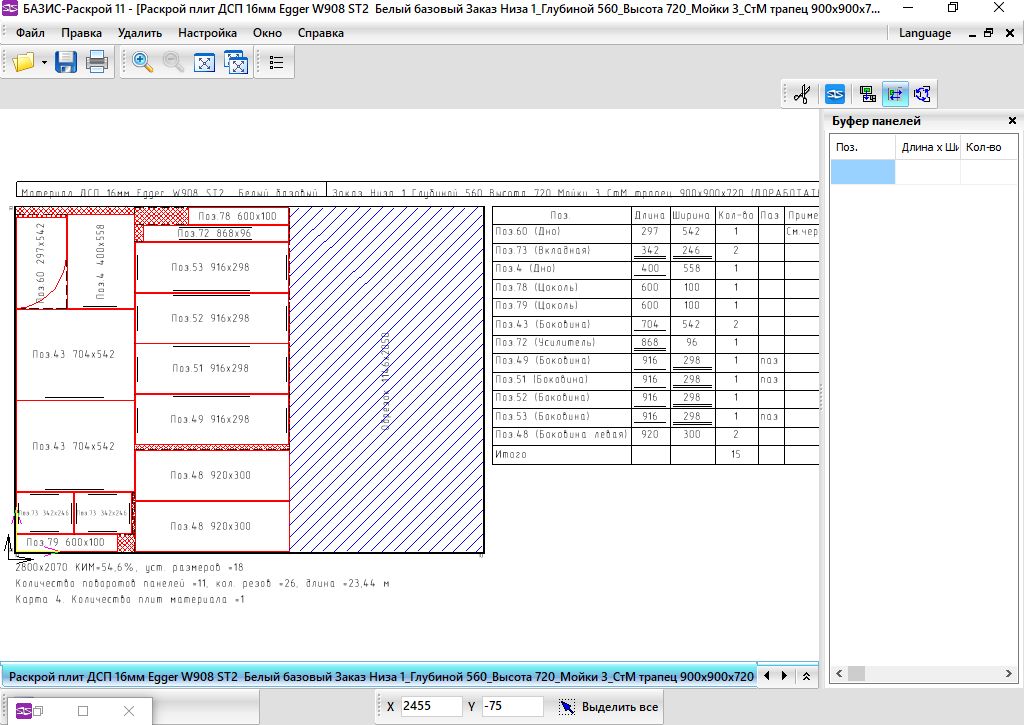
Task: Open the Окно menu
Action: 267,33
